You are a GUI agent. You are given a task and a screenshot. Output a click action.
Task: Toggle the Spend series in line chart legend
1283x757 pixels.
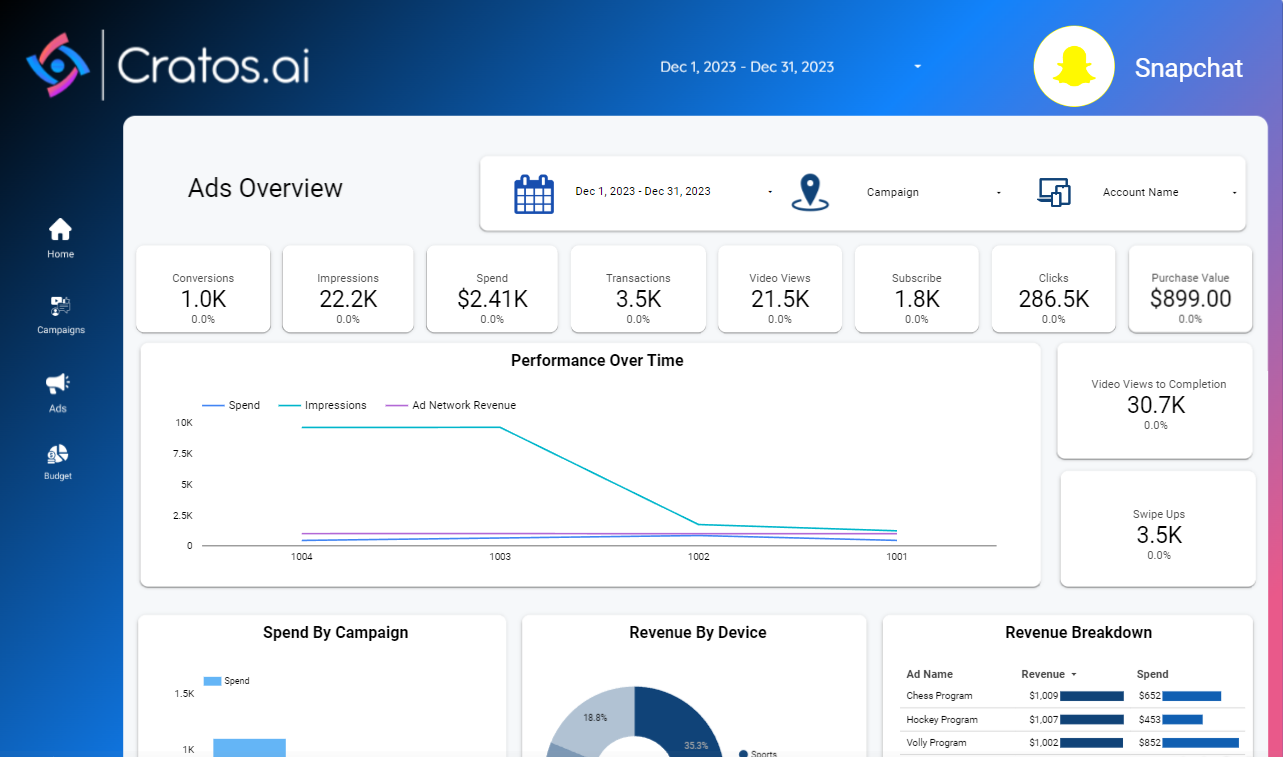[x=231, y=405]
